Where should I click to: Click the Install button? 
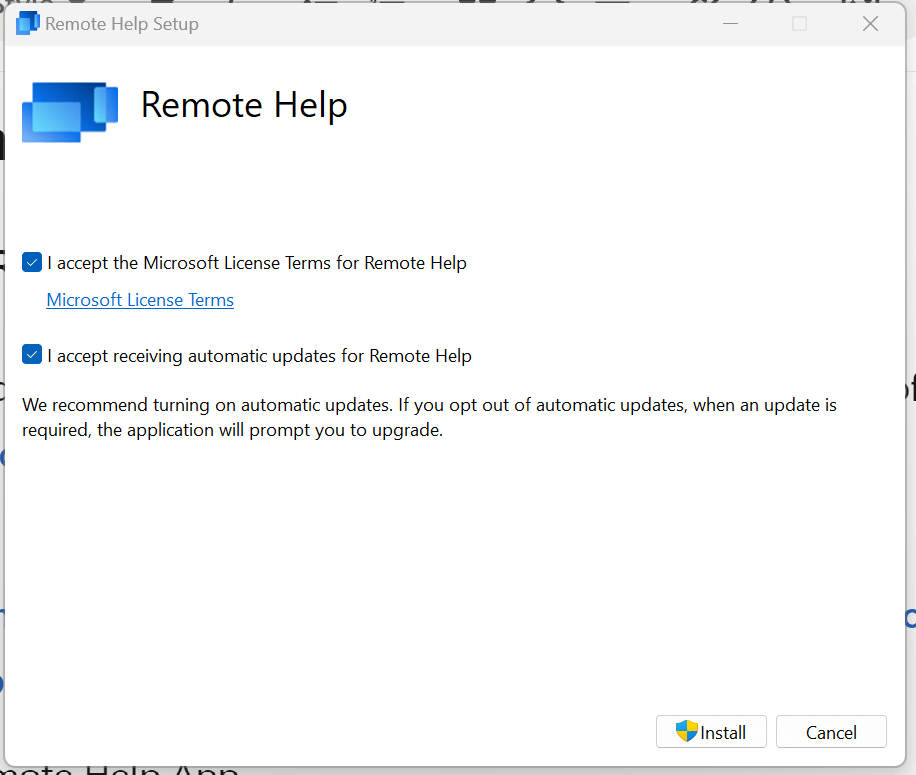pyautogui.click(x=711, y=732)
